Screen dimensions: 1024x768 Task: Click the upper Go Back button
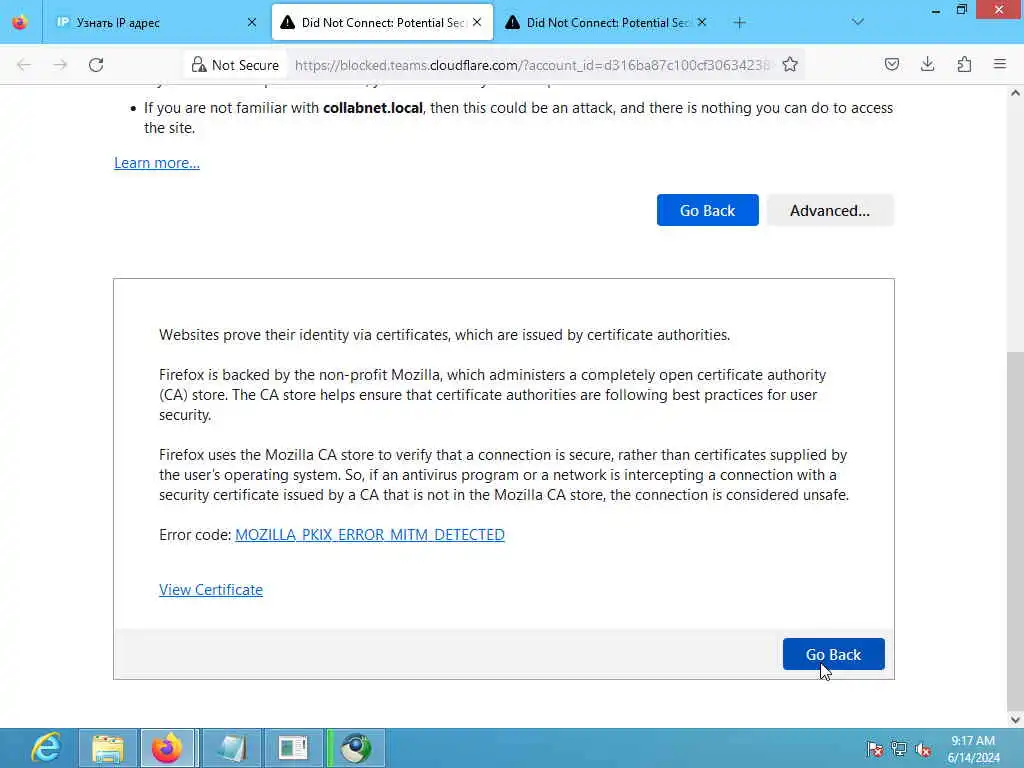tap(707, 210)
